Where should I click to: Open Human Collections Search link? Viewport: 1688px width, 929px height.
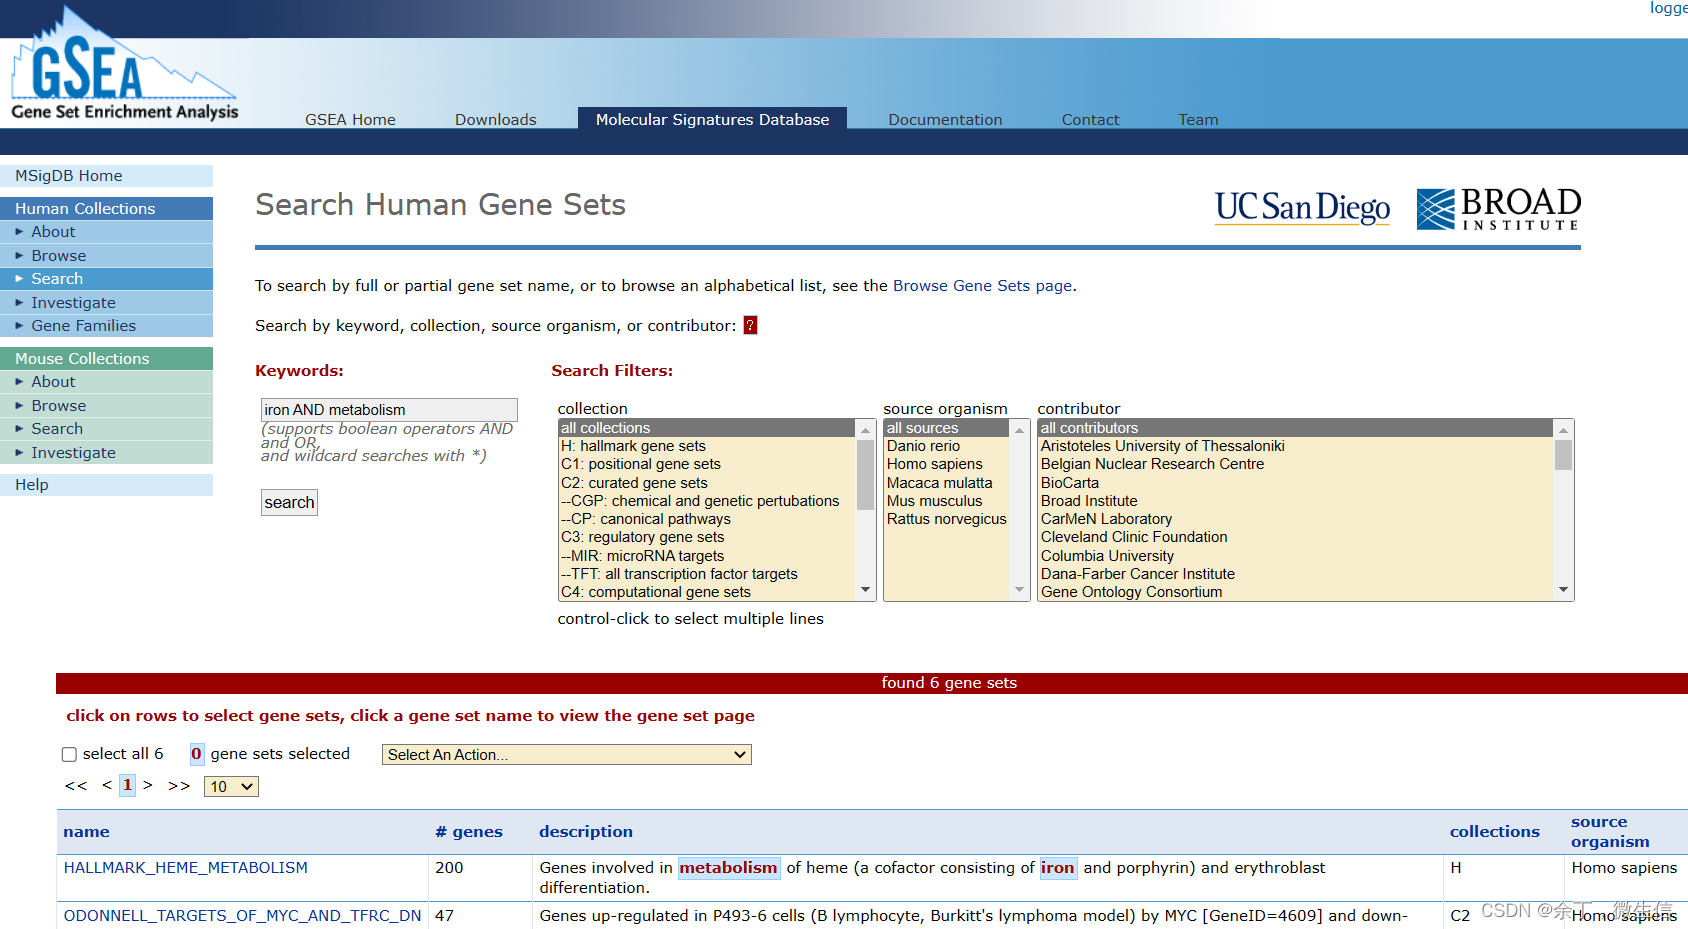pos(106,279)
